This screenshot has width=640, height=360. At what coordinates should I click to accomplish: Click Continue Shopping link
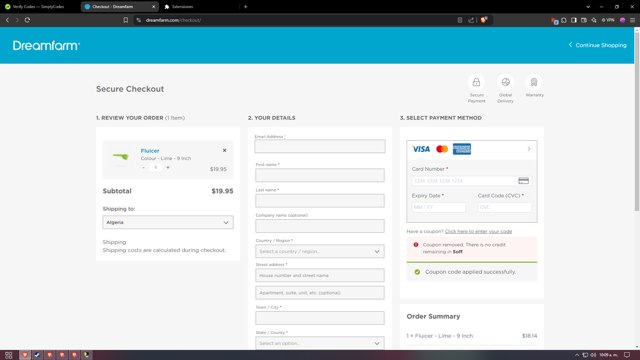tap(598, 45)
